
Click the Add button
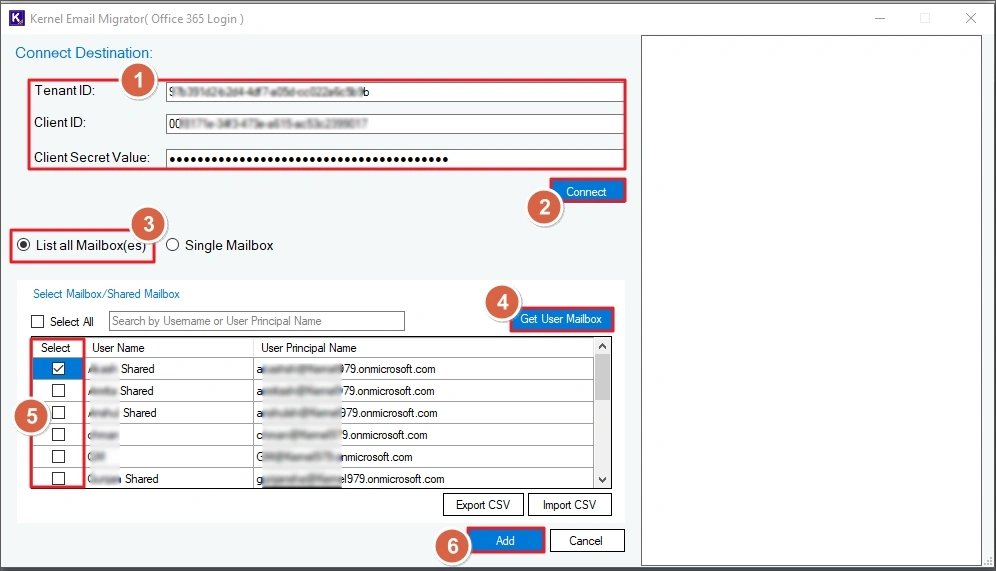click(505, 541)
